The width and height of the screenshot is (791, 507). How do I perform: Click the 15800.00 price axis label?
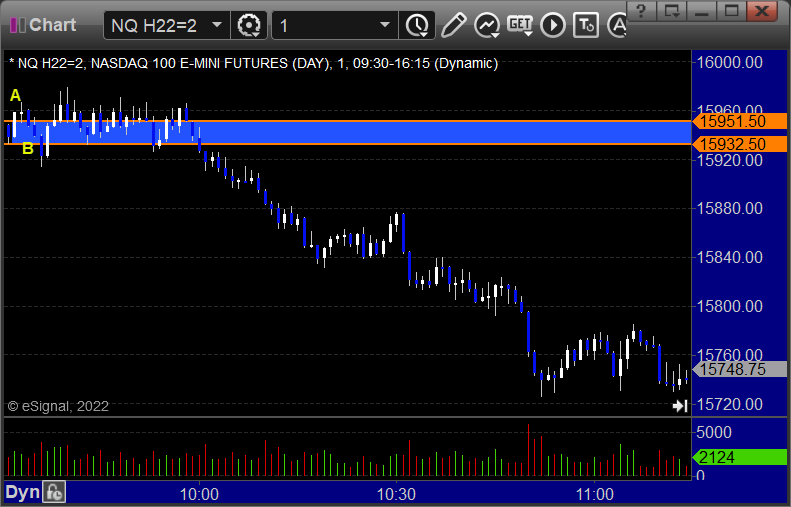click(729, 306)
